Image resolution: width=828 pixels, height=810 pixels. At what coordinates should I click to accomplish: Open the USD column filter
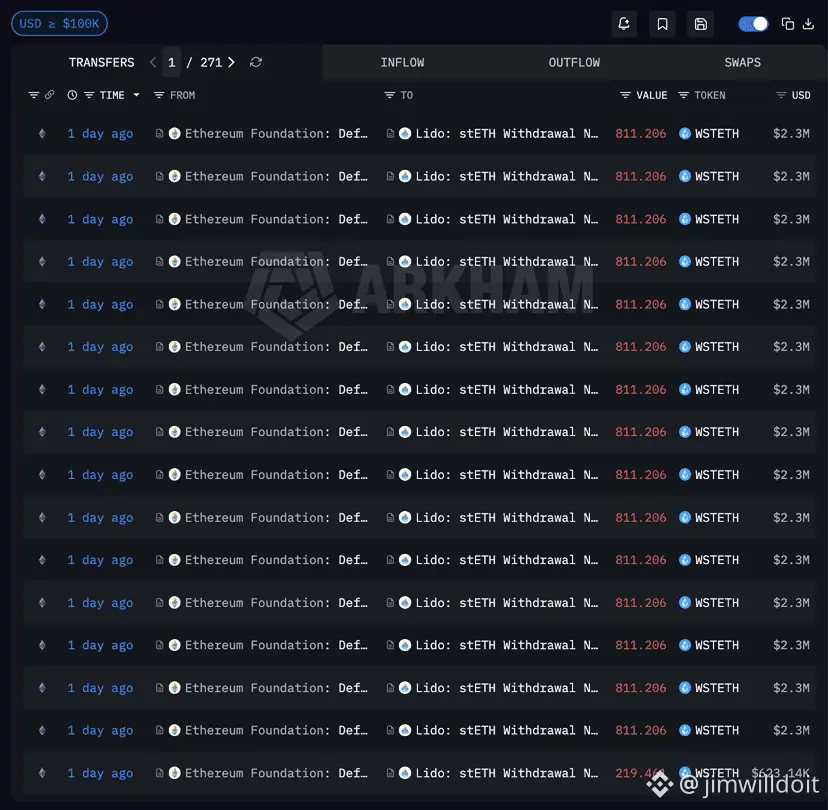(x=781, y=95)
